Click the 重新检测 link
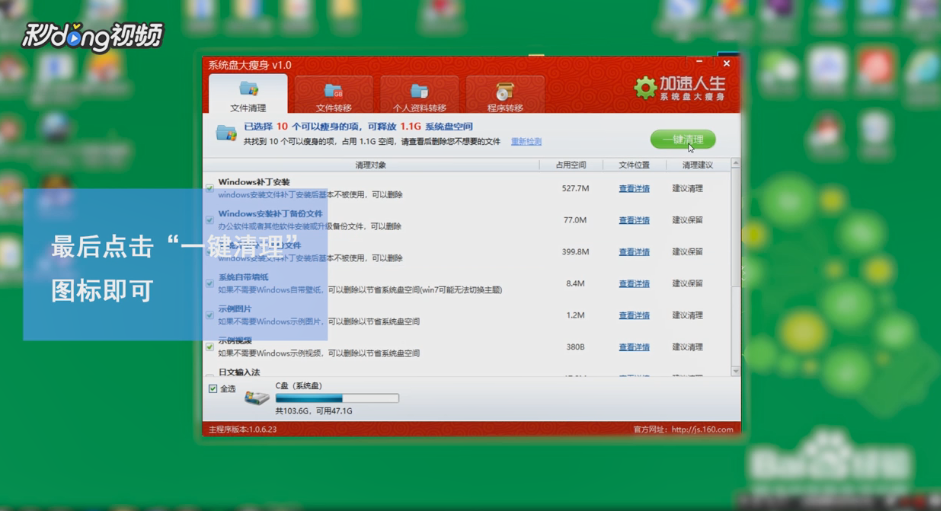Screen dimensions: 941x511 pyautogui.click(x=526, y=142)
